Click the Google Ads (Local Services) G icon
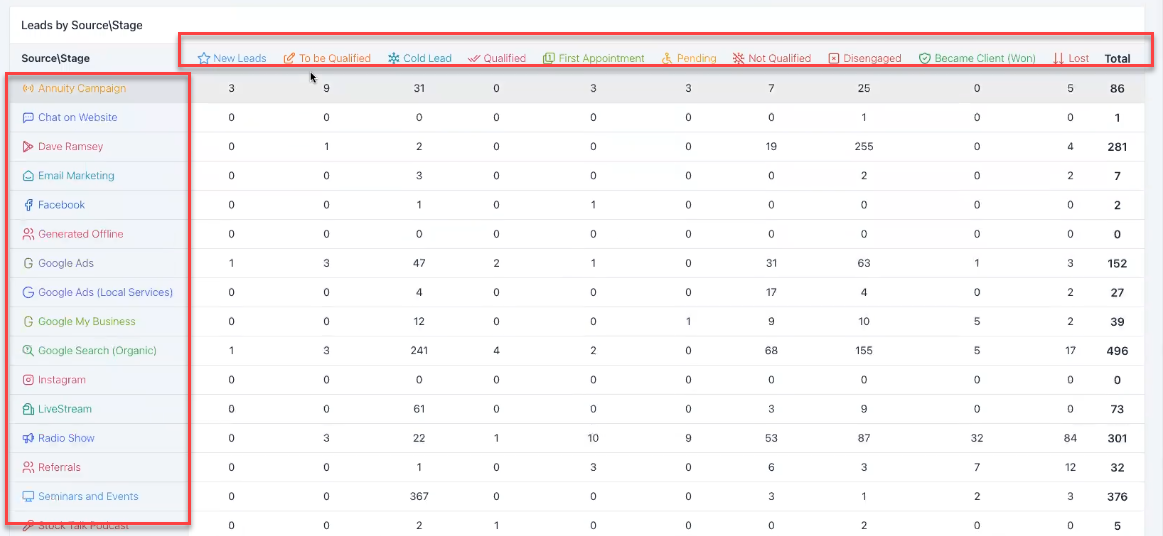Viewport: 1163px width, 536px height. pos(28,292)
